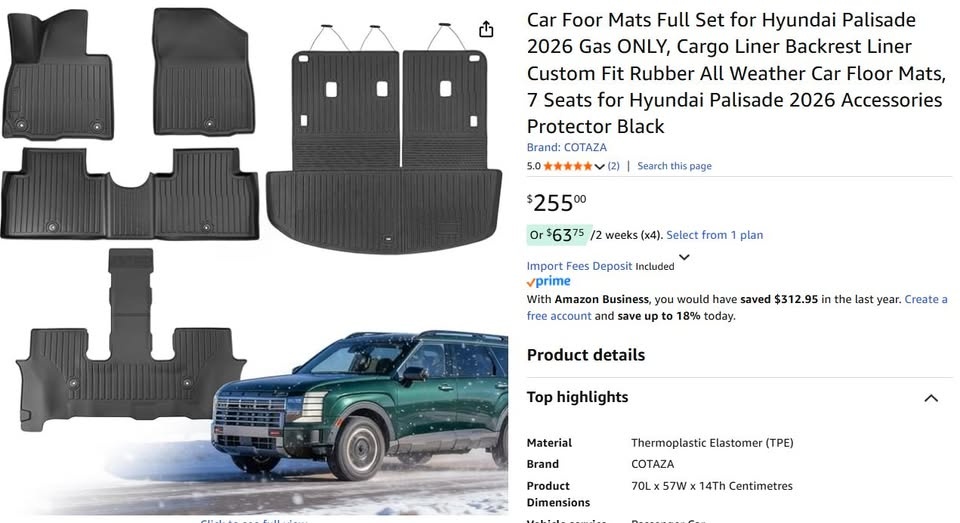960x523 pixels.
Task: Click the $255.00 price
Action: 557,203
